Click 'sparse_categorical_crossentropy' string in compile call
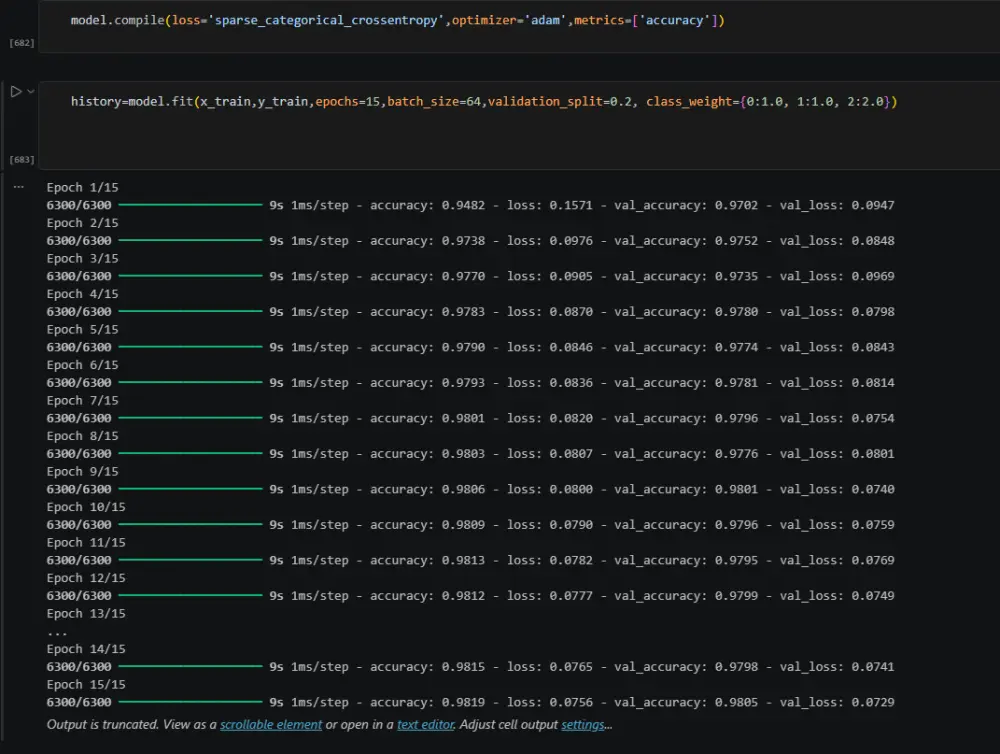Image resolution: width=1000 pixels, height=754 pixels. click(325, 20)
